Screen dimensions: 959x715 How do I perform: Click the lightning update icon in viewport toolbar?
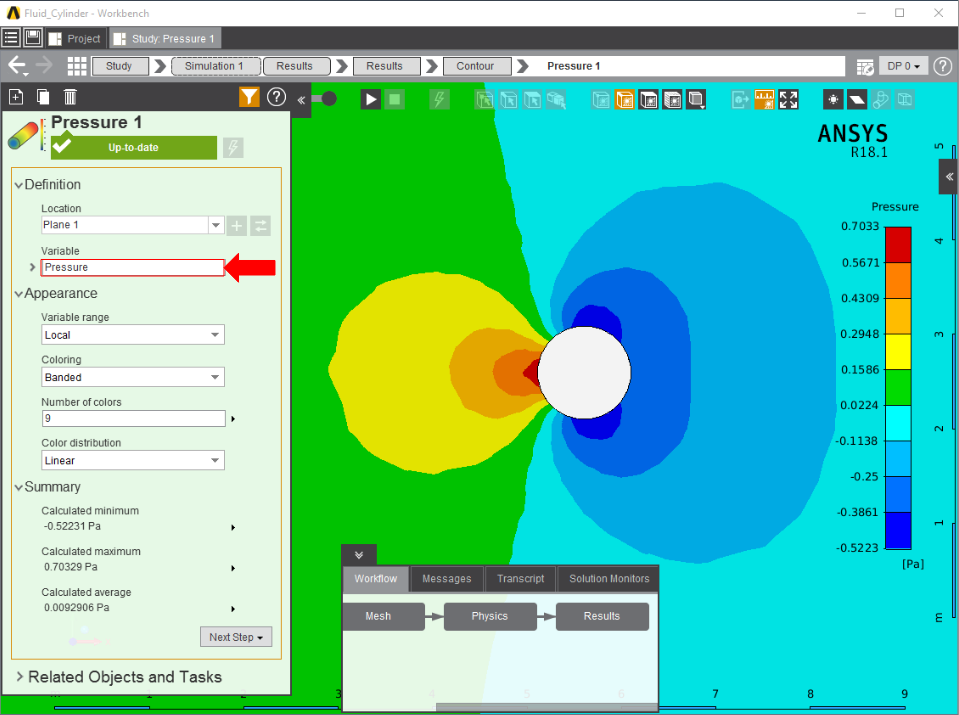click(x=439, y=99)
